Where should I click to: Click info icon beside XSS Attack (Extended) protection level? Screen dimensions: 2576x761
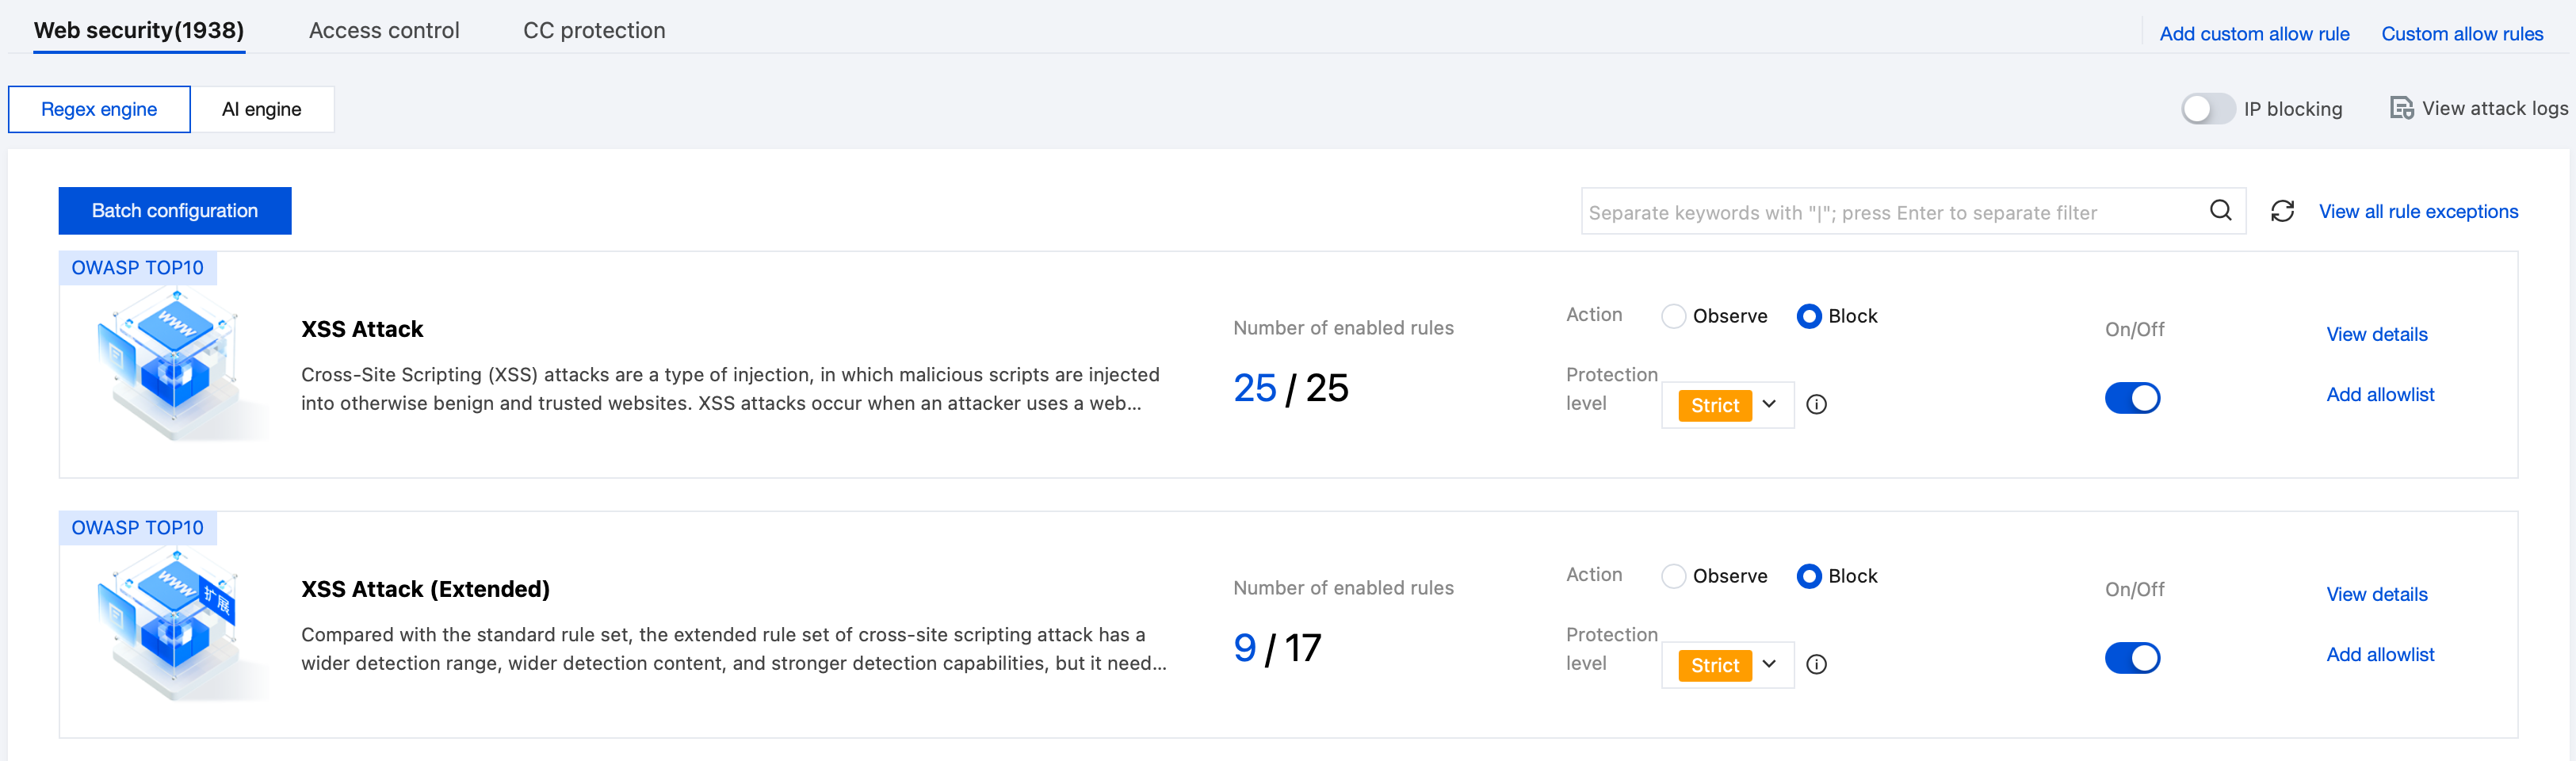(1816, 664)
